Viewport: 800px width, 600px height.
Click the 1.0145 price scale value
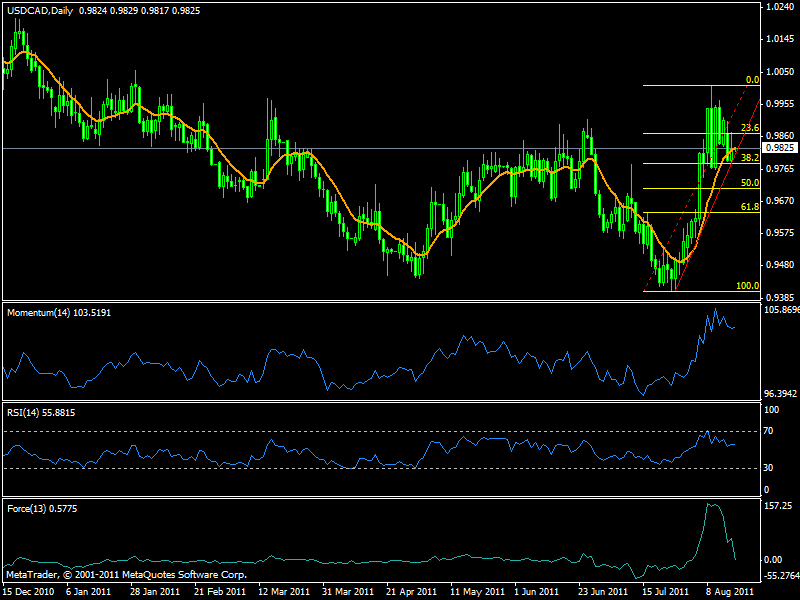(x=781, y=39)
